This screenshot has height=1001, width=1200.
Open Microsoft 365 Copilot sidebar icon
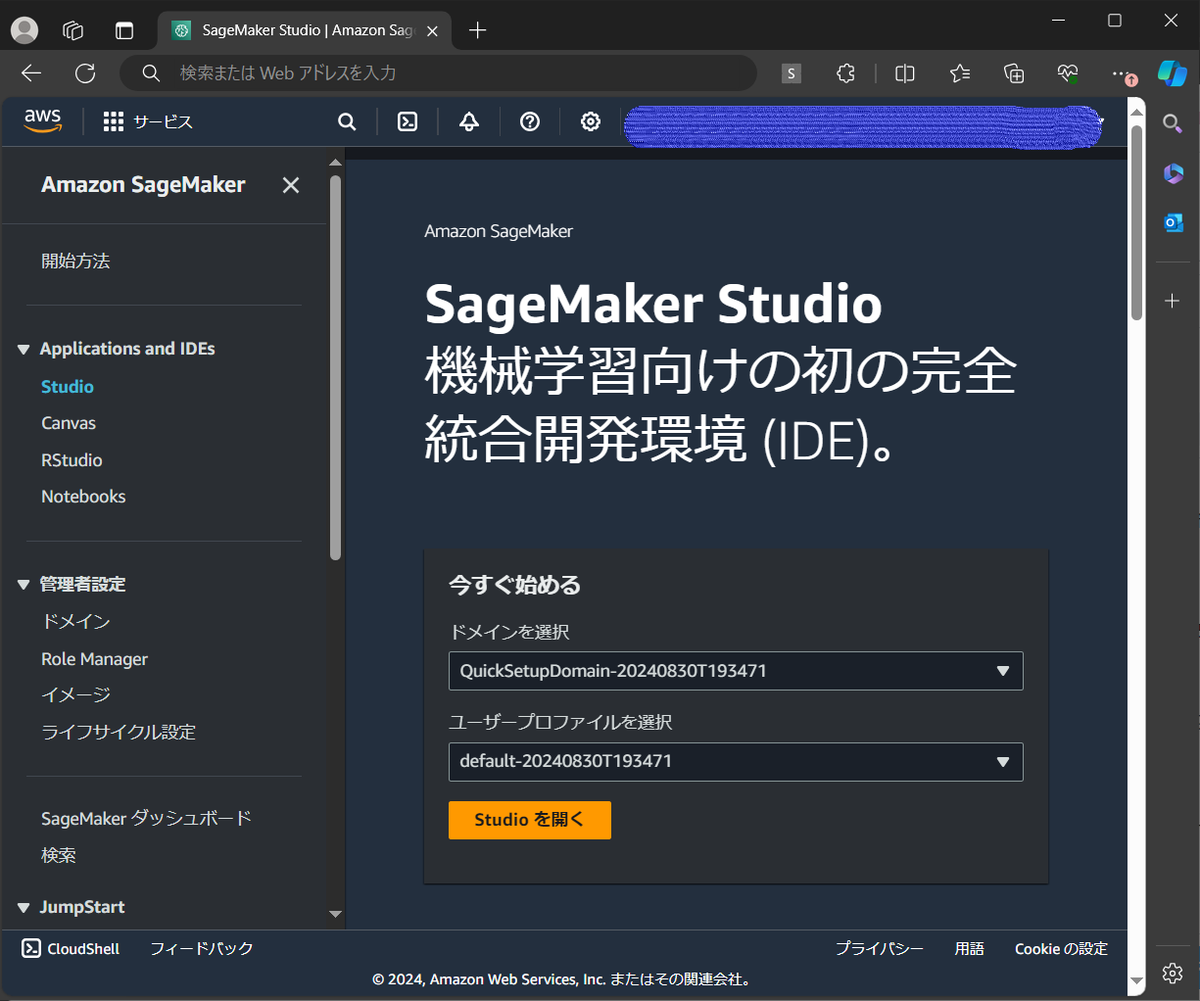click(1173, 173)
